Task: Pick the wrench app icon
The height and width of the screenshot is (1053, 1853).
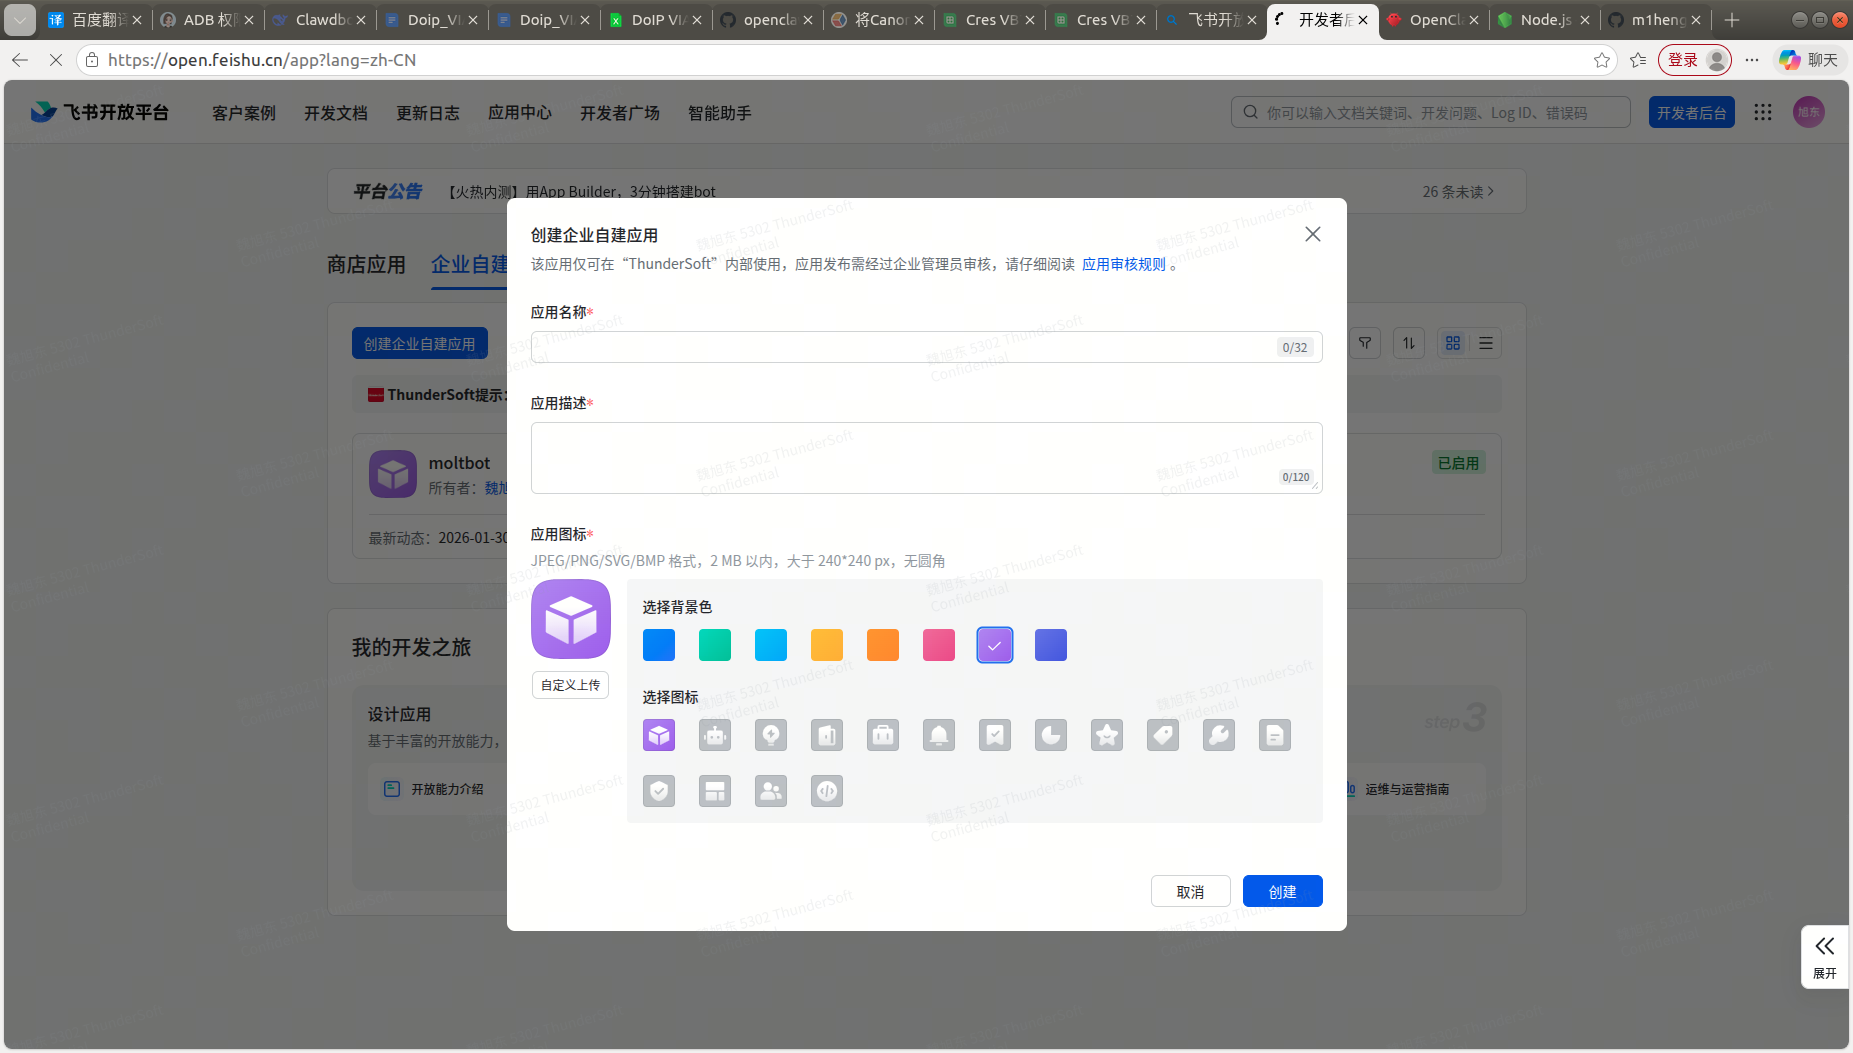Action: tap(1218, 736)
